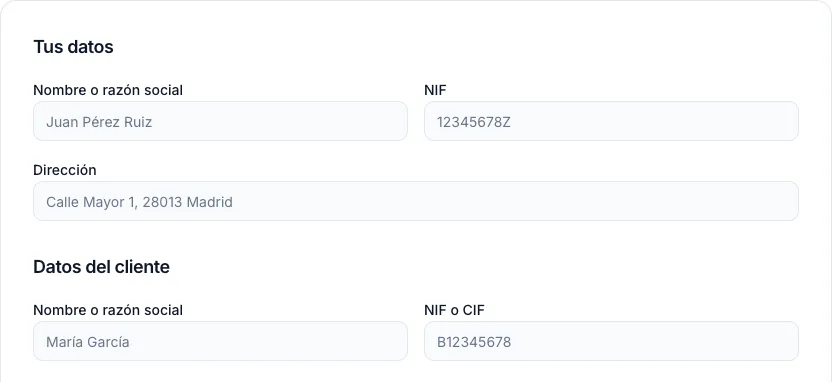Click the NIF input under Tus datos
Image resolution: width=832 pixels, height=382 pixels.
tap(611, 121)
